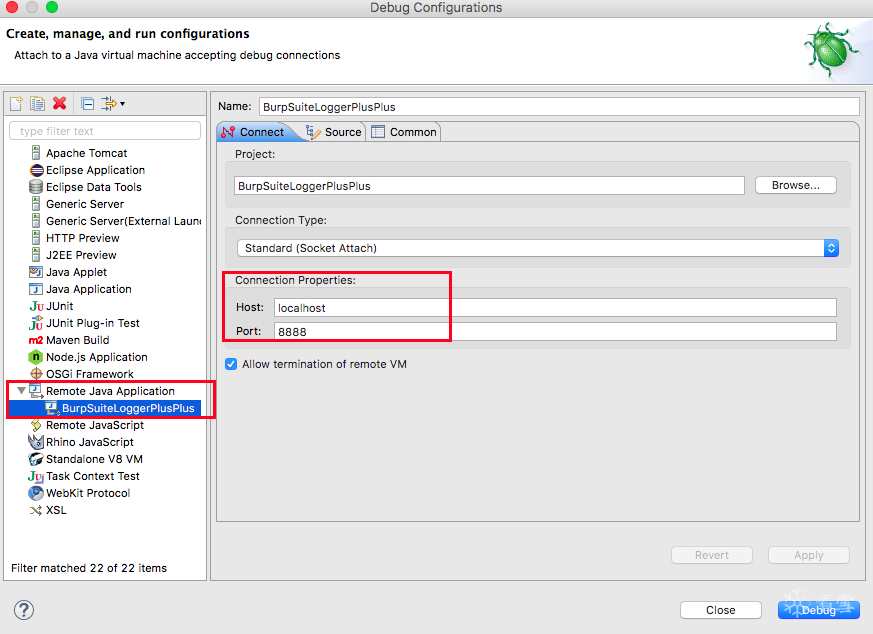Click the WebKit Protocol icon
The image size is (873, 634).
pyautogui.click(x=36, y=493)
